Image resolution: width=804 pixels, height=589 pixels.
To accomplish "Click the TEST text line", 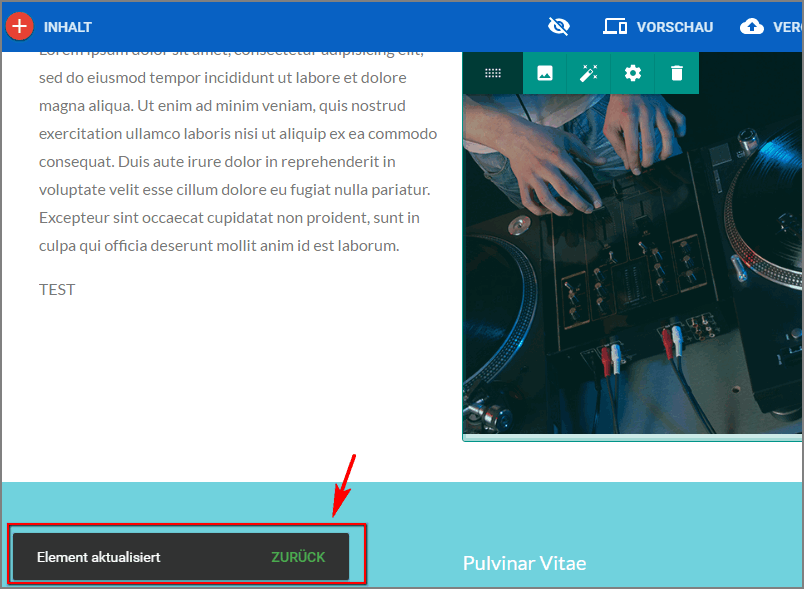I will 57,290.
